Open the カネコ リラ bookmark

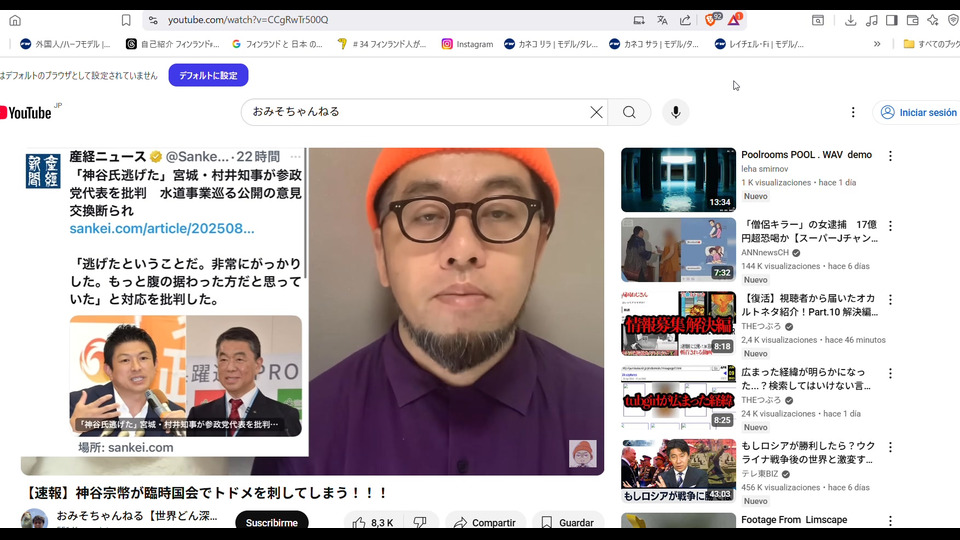(551, 44)
